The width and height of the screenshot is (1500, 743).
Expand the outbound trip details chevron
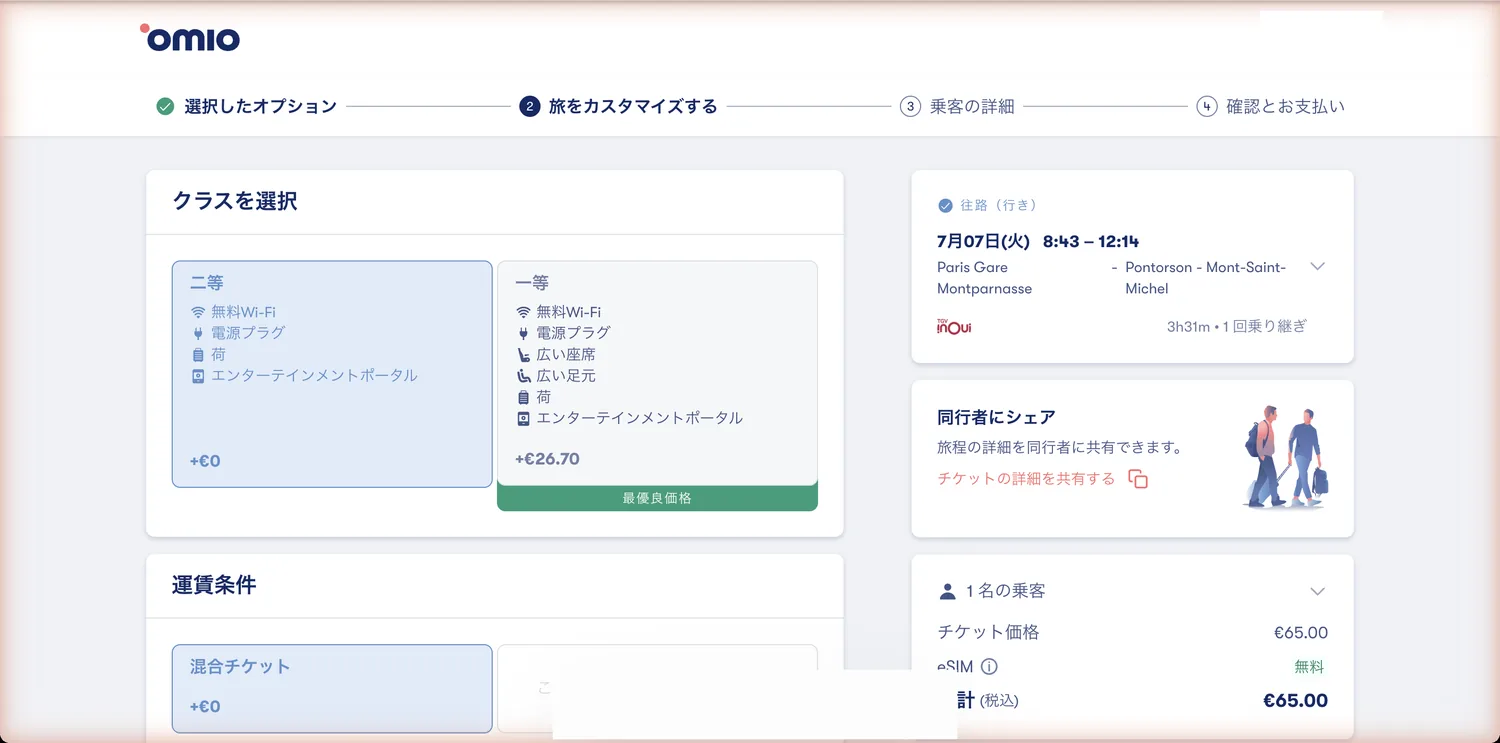pyautogui.click(x=1318, y=267)
